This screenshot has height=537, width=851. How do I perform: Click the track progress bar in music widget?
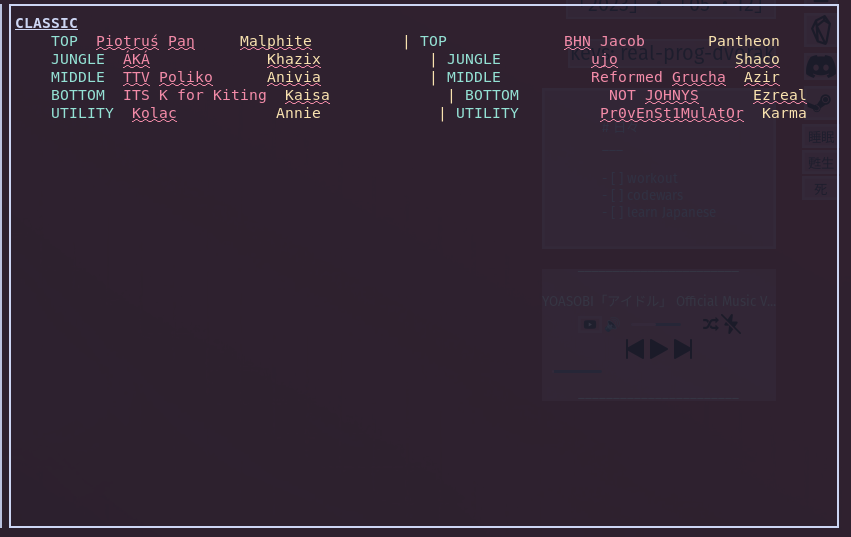pyautogui.click(x=577, y=372)
